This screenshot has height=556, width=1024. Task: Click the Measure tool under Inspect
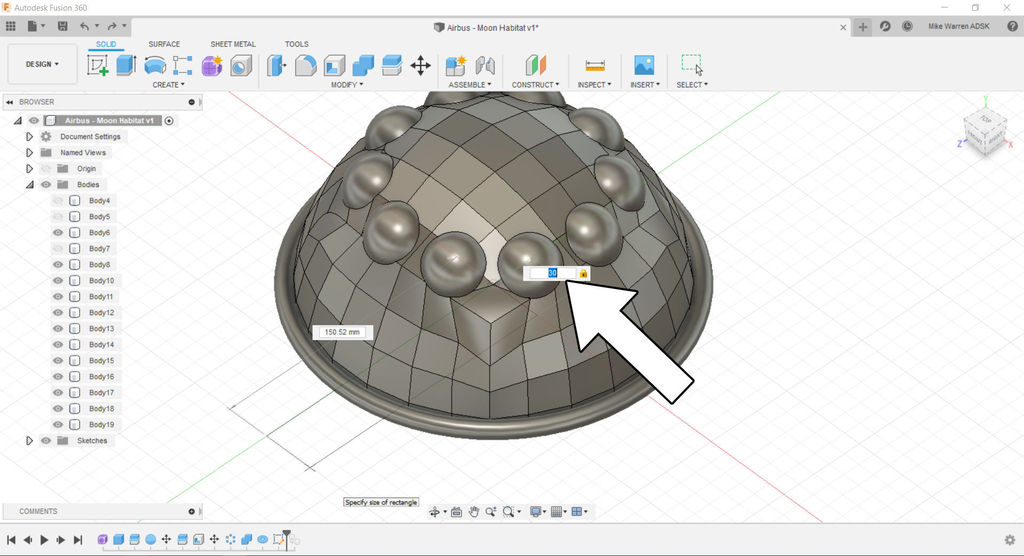595,66
